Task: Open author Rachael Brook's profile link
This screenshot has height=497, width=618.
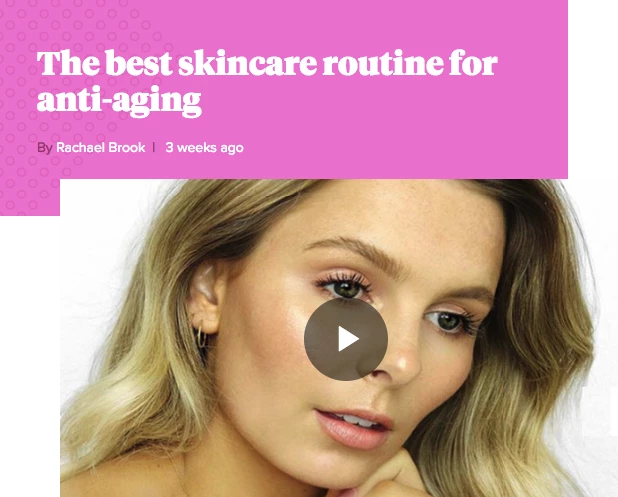Action: click(x=101, y=147)
